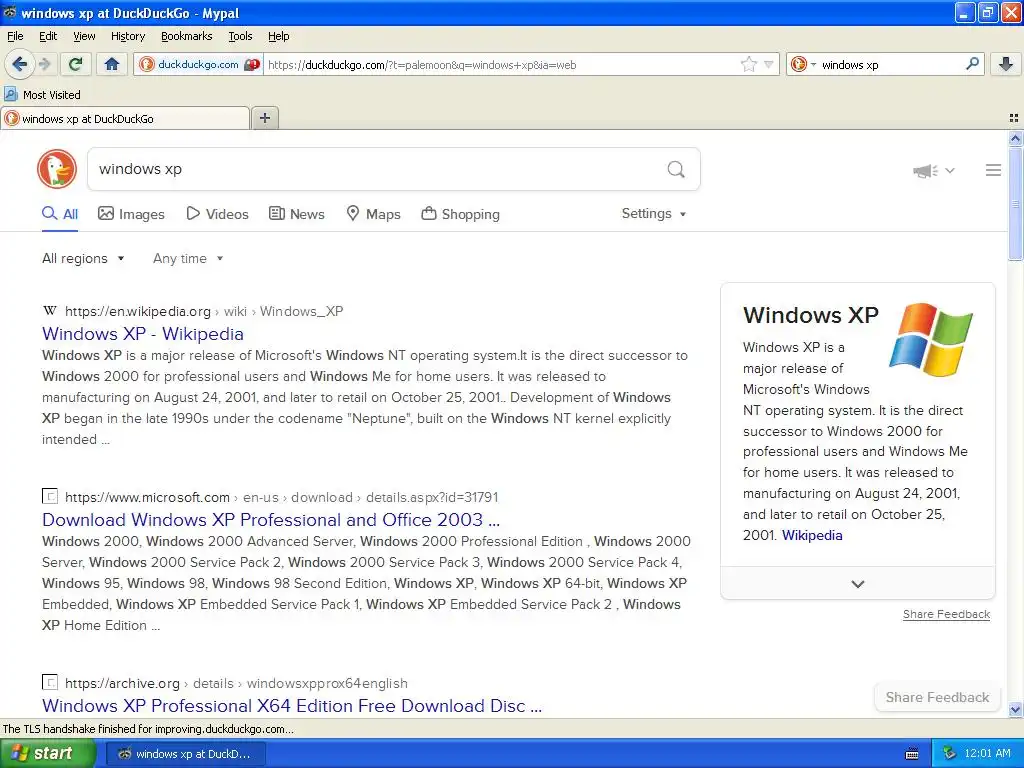
Task: Open the File menu
Action: (x=15, y=37)
